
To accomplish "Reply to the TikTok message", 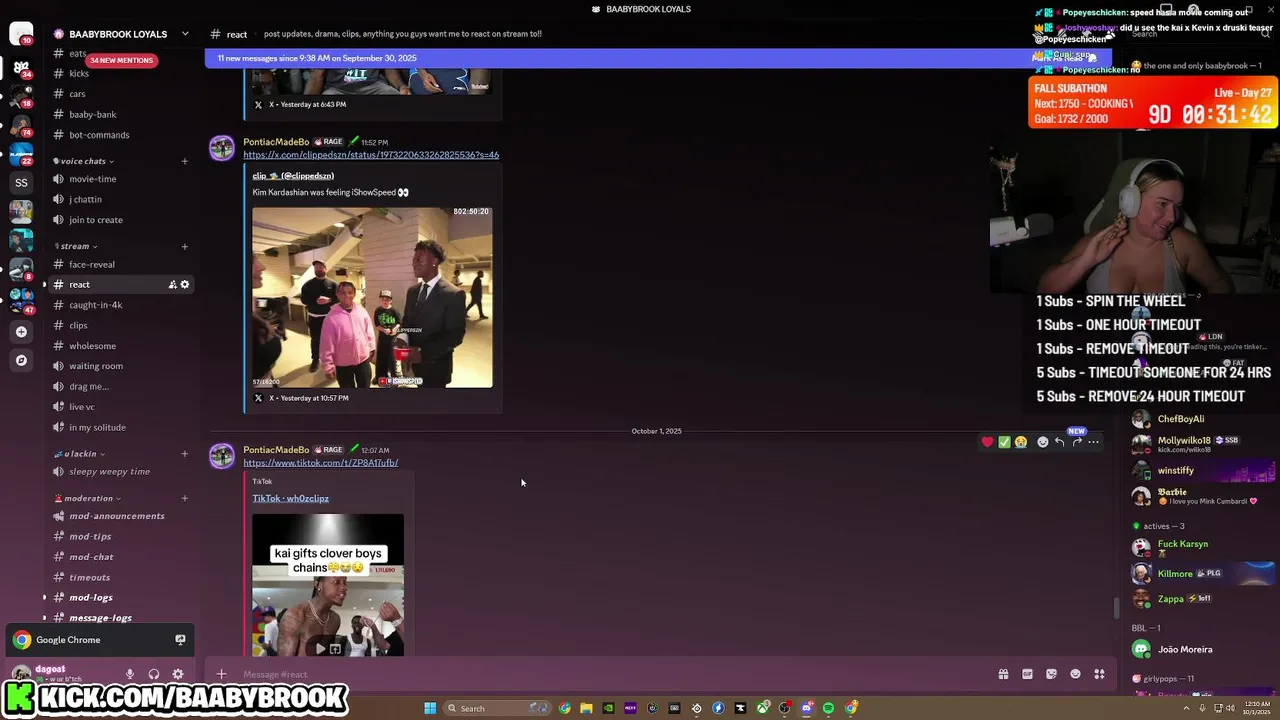I will (x=1060, y=442).
